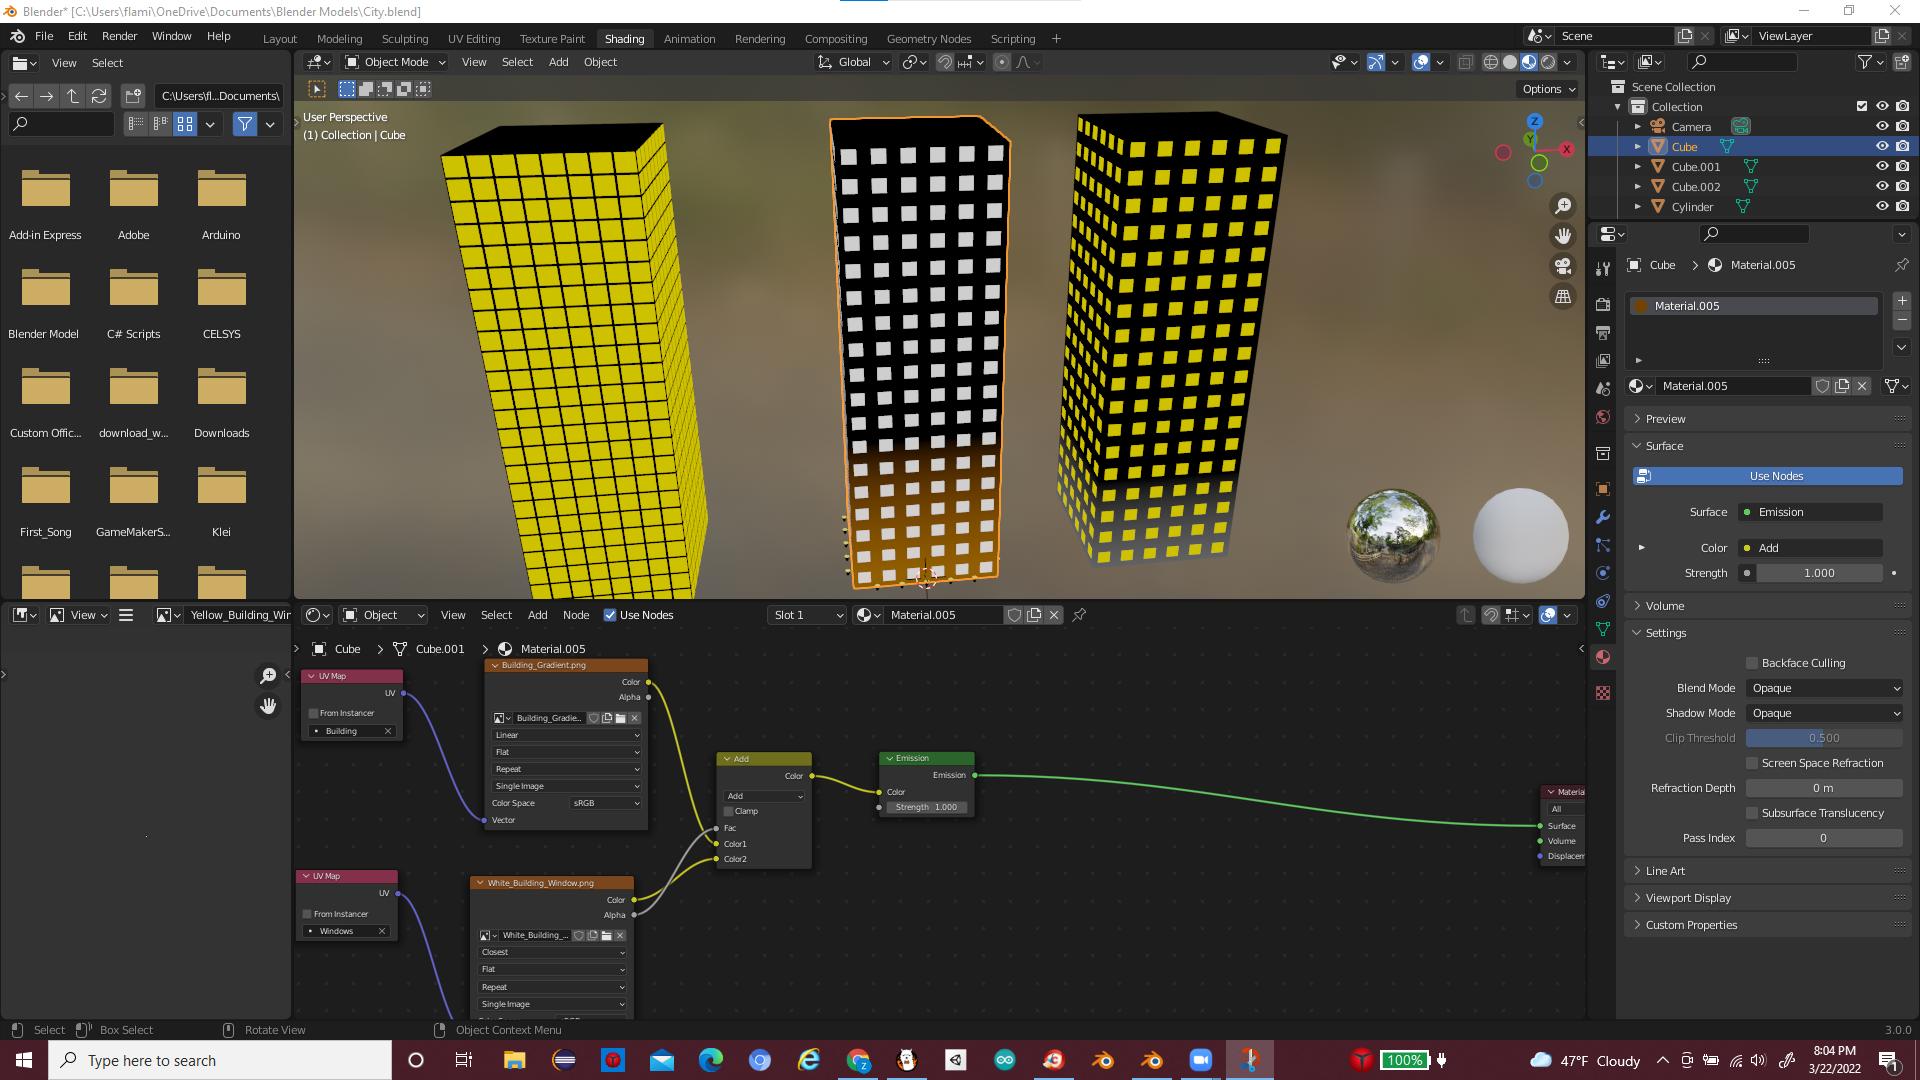
Task: Open the Particles properties tab
Action: [1603, 545]
